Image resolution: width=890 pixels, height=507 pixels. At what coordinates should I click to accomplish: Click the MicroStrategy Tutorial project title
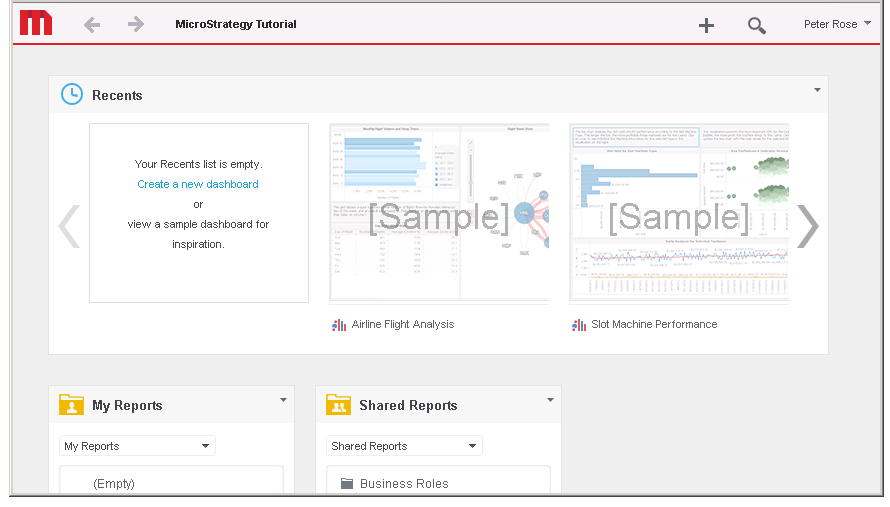click(x=236, y=24)
